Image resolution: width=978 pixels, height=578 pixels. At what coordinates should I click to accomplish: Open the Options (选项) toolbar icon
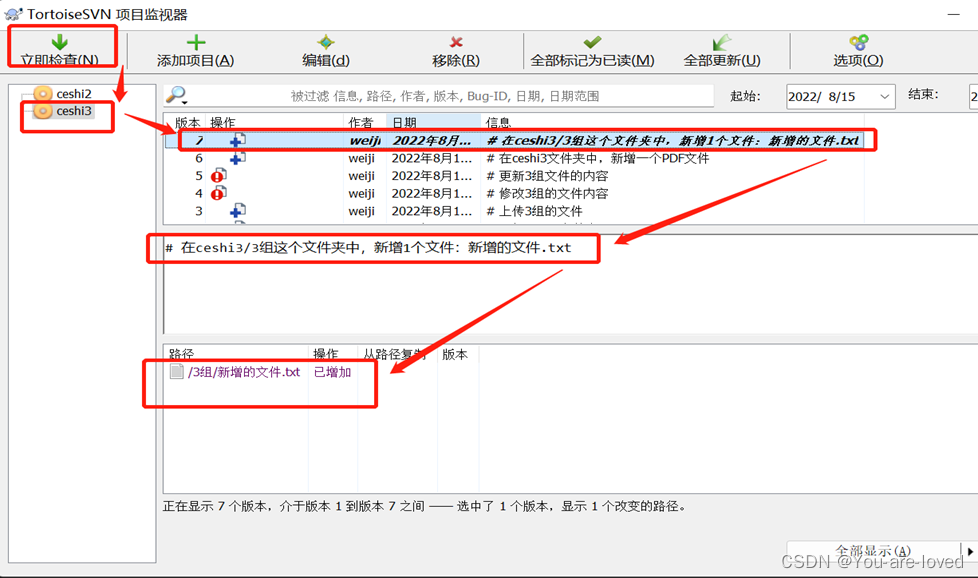858,42
